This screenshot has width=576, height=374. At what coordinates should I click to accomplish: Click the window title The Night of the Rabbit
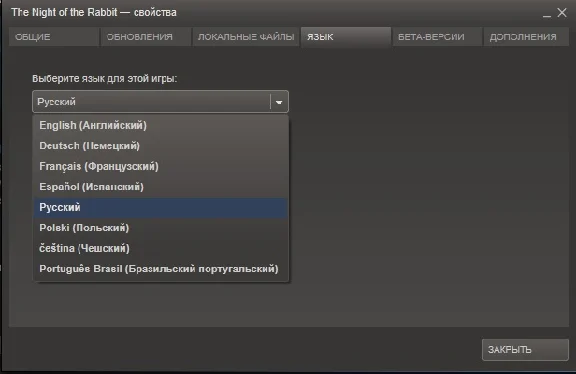[64, 12]
